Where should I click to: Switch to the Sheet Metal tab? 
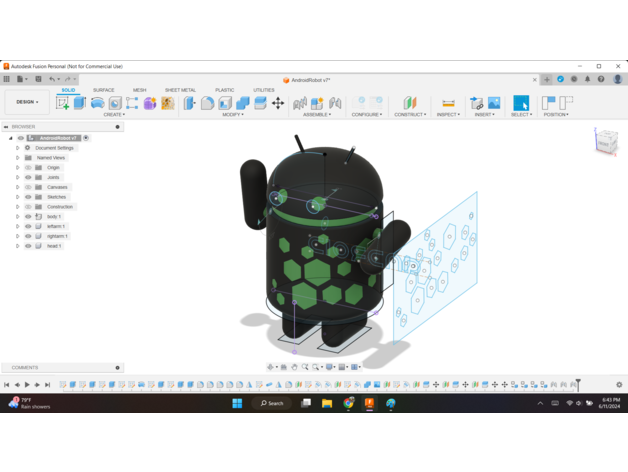[180, 90]
